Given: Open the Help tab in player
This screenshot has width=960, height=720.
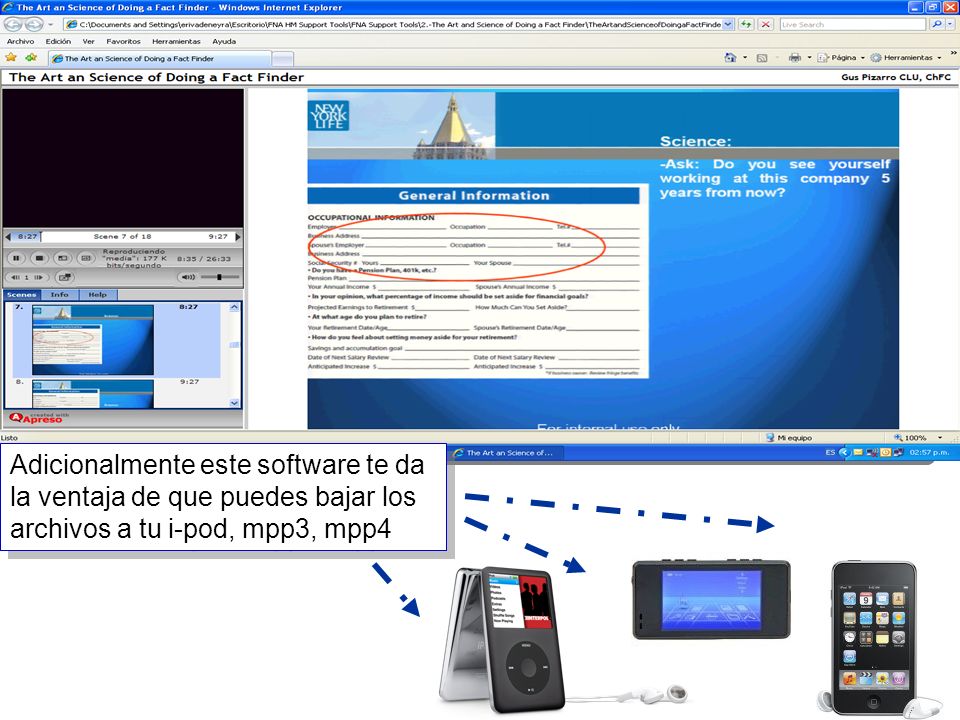Looking at the screenshot, I should point(97,294).
